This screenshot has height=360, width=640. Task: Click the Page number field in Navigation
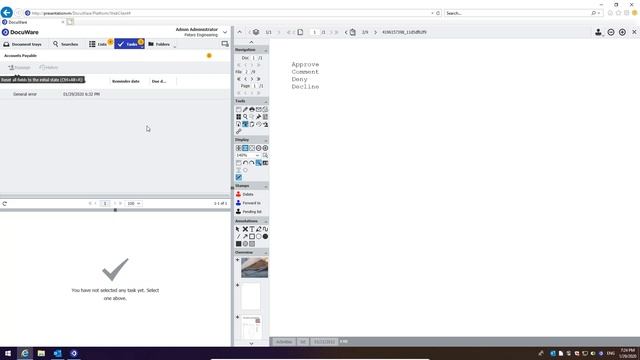click(255, 86)
